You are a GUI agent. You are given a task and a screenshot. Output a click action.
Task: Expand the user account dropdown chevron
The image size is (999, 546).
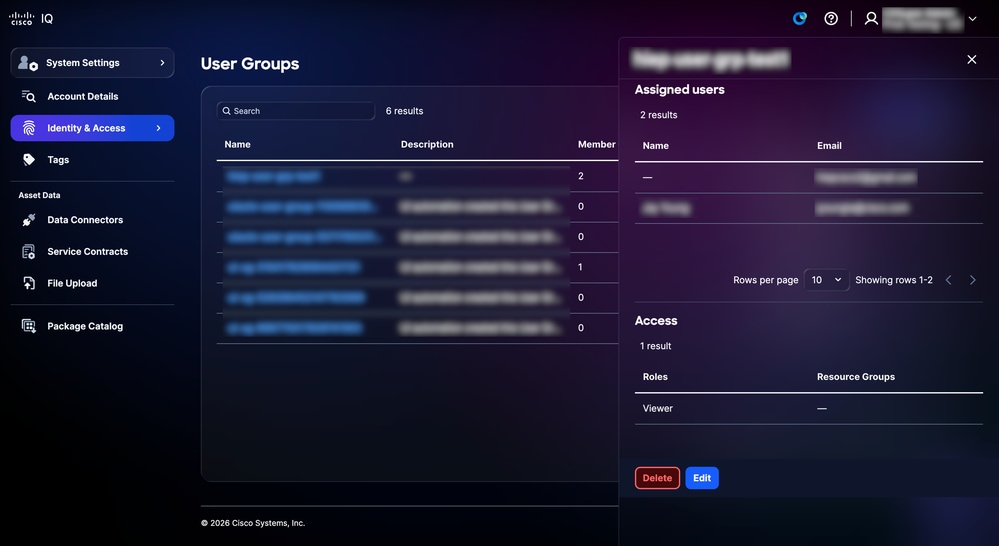972,19
